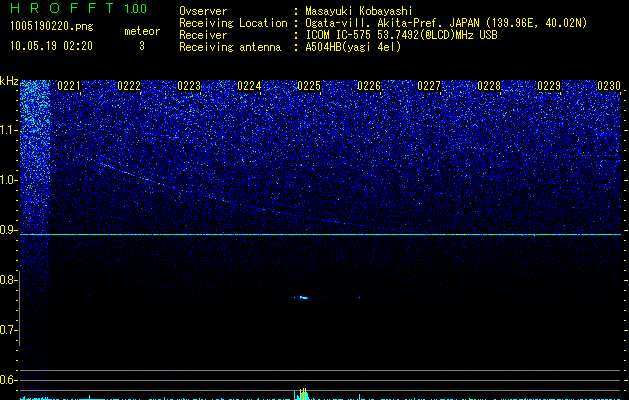Select the Ogata-vill. Akita-Pref. JAPAN location text

pos(446,23)
